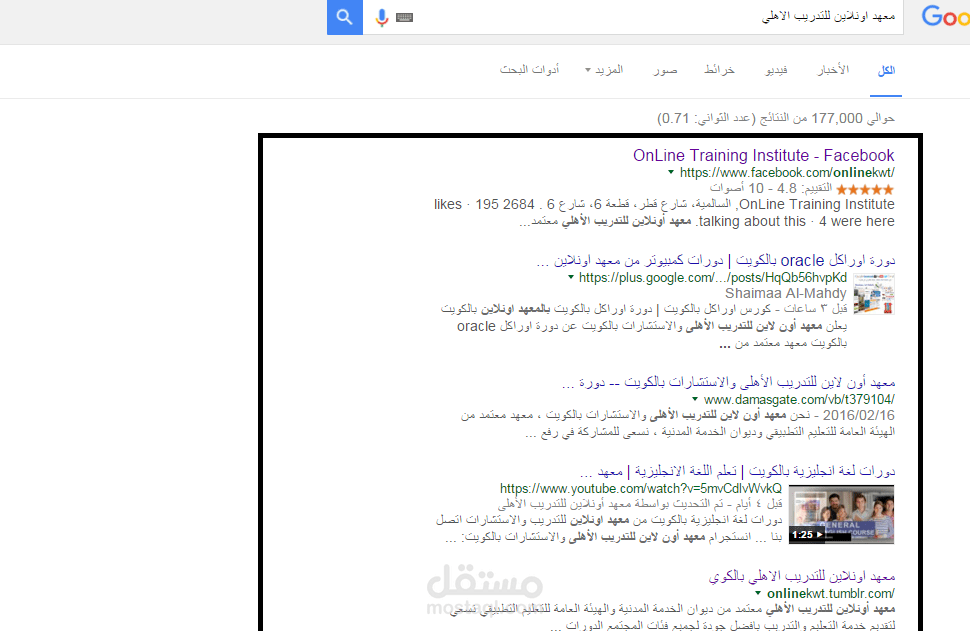970x631 pixels.
Task: Expand the المزيد (More) dropdown
Action: coord(604,70)
